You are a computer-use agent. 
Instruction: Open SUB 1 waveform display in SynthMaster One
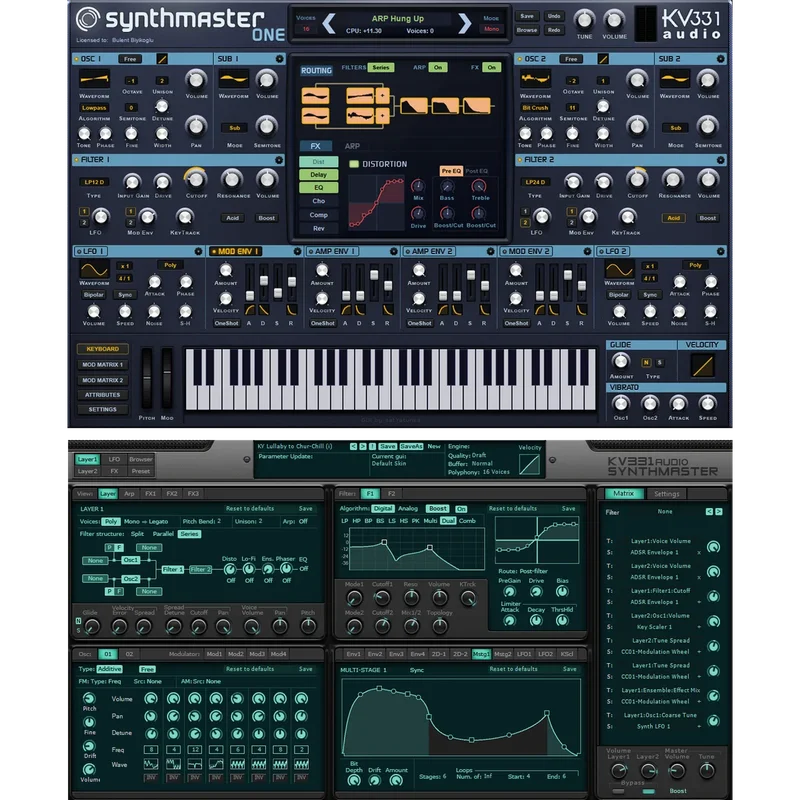click(234, 79)
